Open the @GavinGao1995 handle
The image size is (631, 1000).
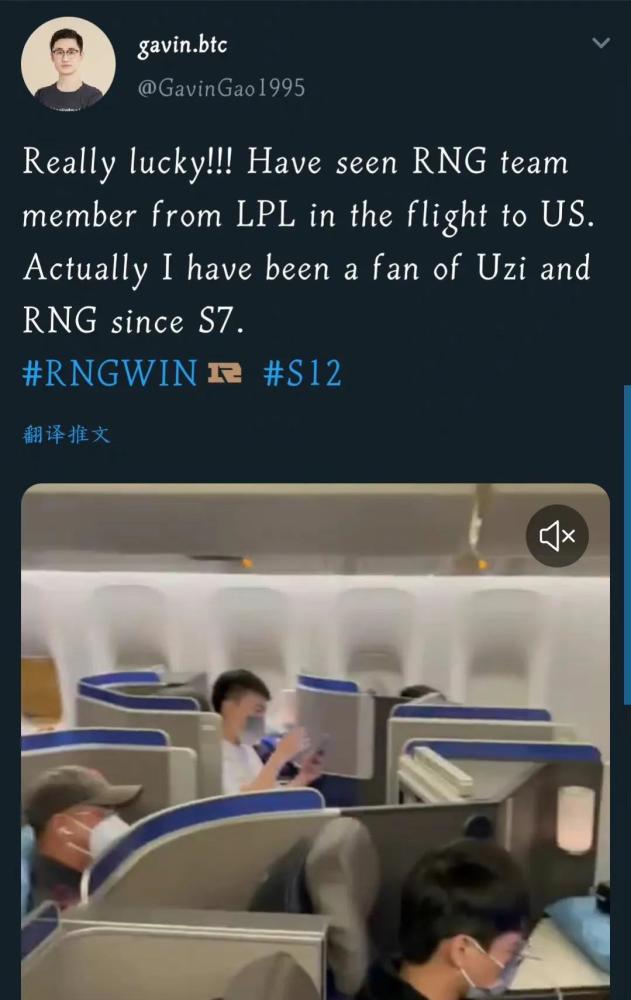pyautogui.click(x=221, y=87)
